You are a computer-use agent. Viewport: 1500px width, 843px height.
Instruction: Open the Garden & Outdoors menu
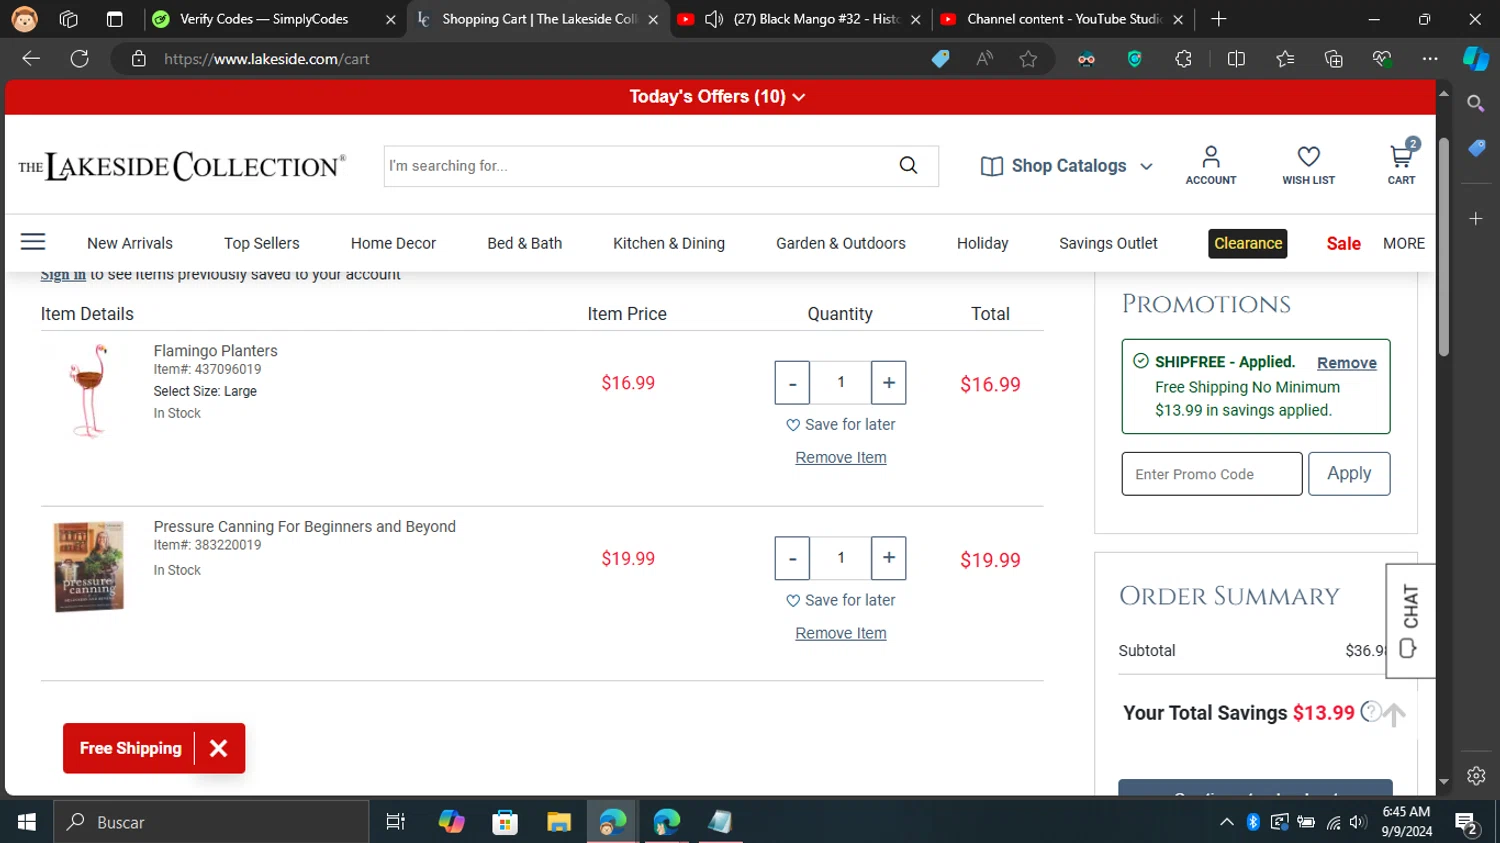click(x=841, y=243)
